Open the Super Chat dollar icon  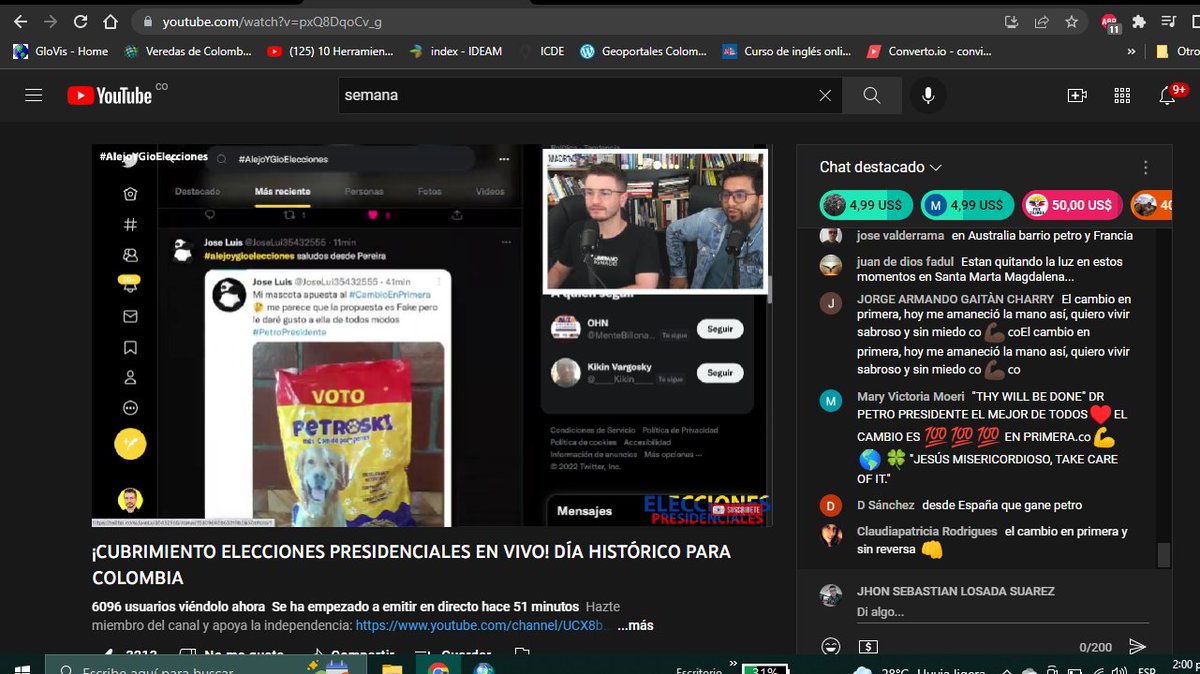click(868, 647)
